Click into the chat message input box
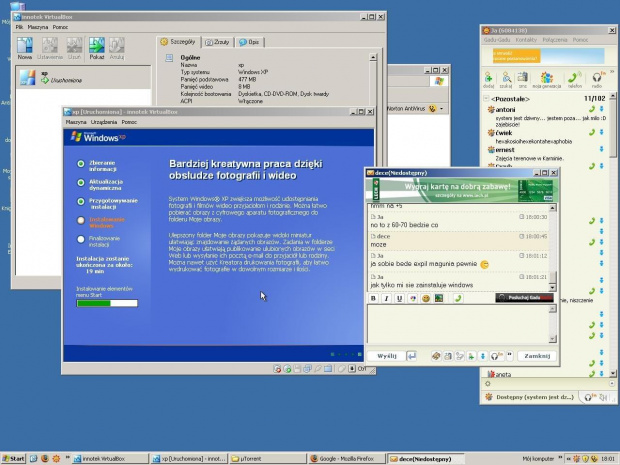Screen dimensions: 620x465 pos(458,323)
